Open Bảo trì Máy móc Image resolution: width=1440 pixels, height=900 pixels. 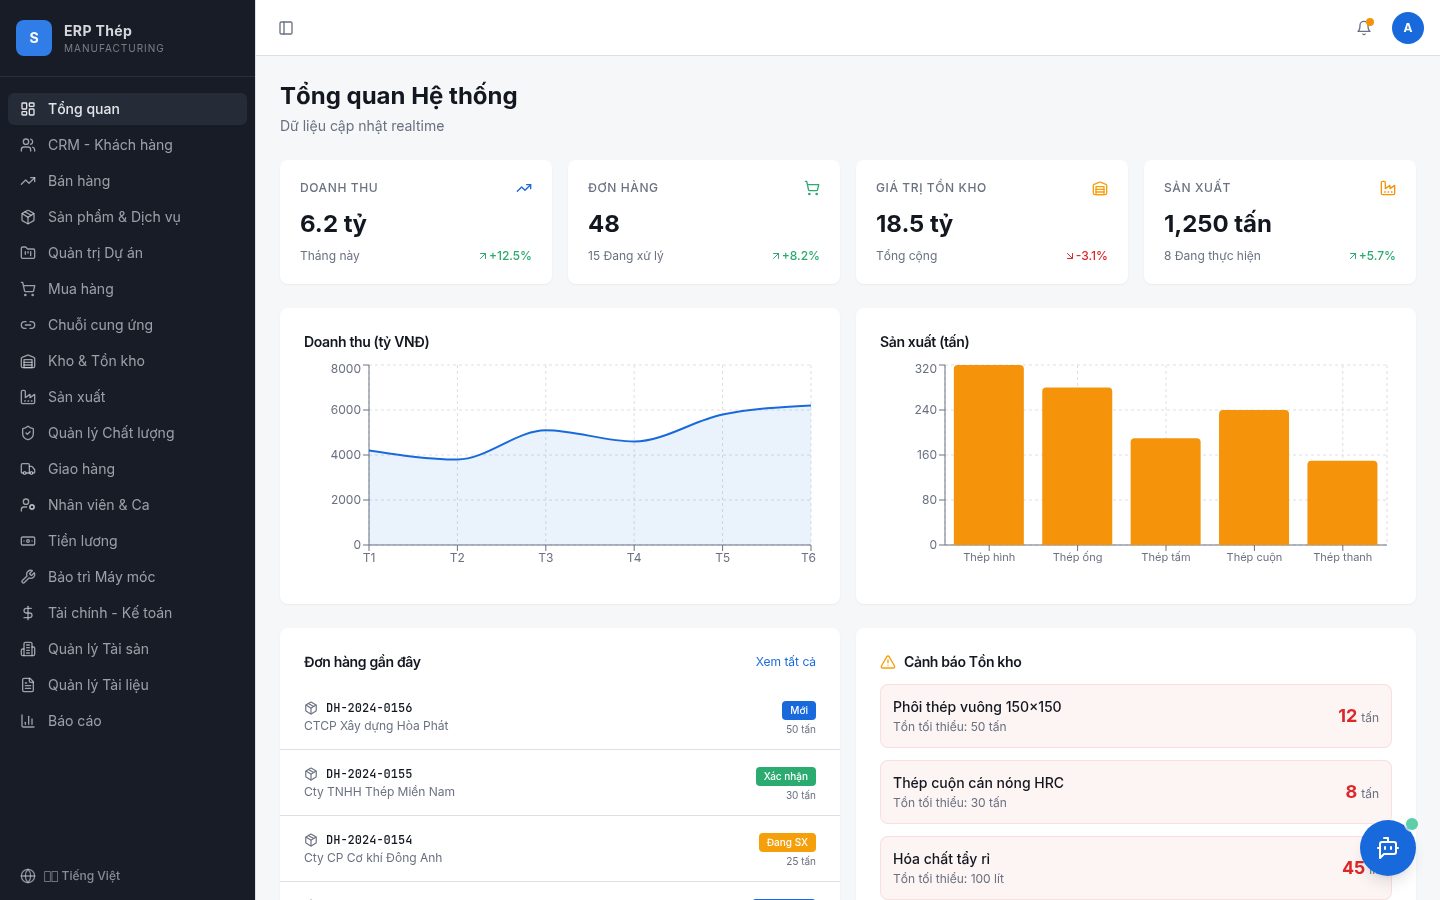pos(127,577)
